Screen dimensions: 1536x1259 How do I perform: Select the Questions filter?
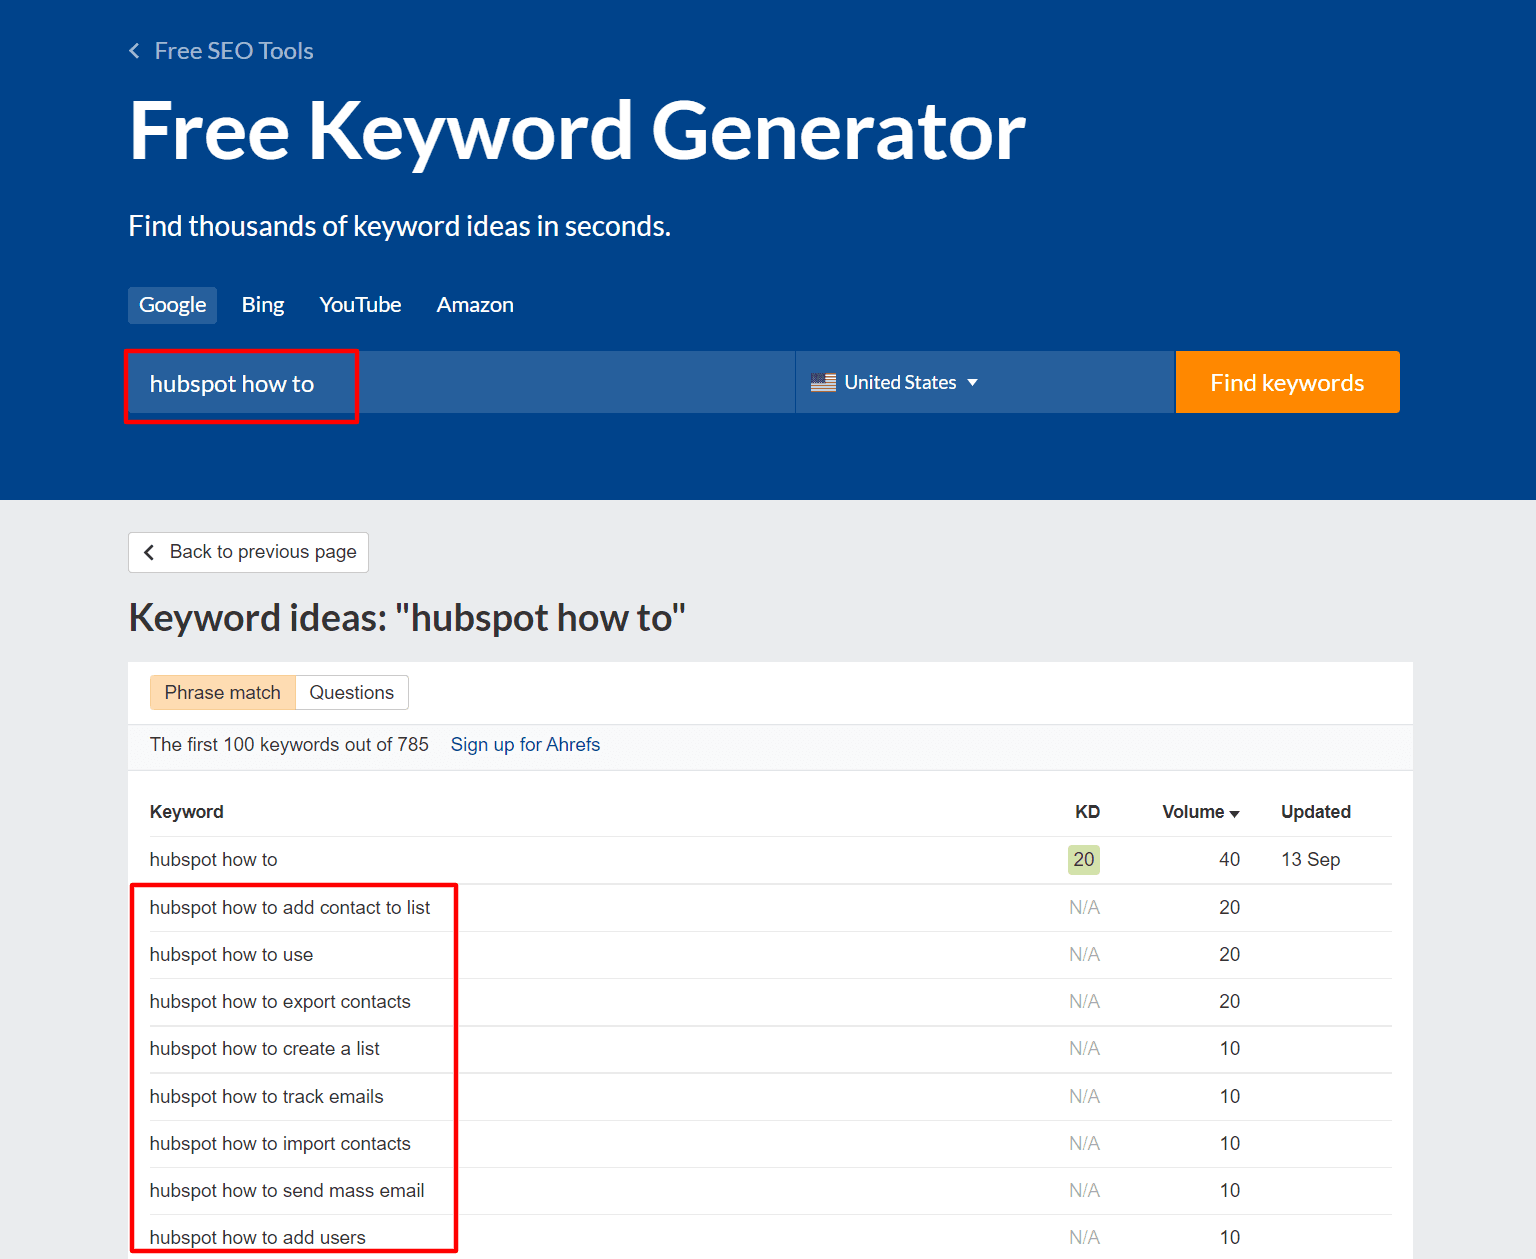351,693
